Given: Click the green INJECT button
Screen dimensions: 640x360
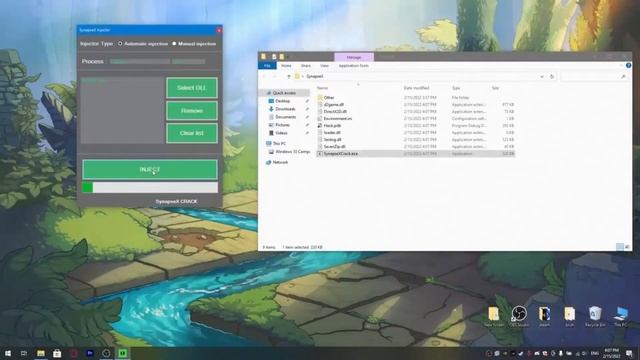Looking at the screenshot, I should coord(150,169).
